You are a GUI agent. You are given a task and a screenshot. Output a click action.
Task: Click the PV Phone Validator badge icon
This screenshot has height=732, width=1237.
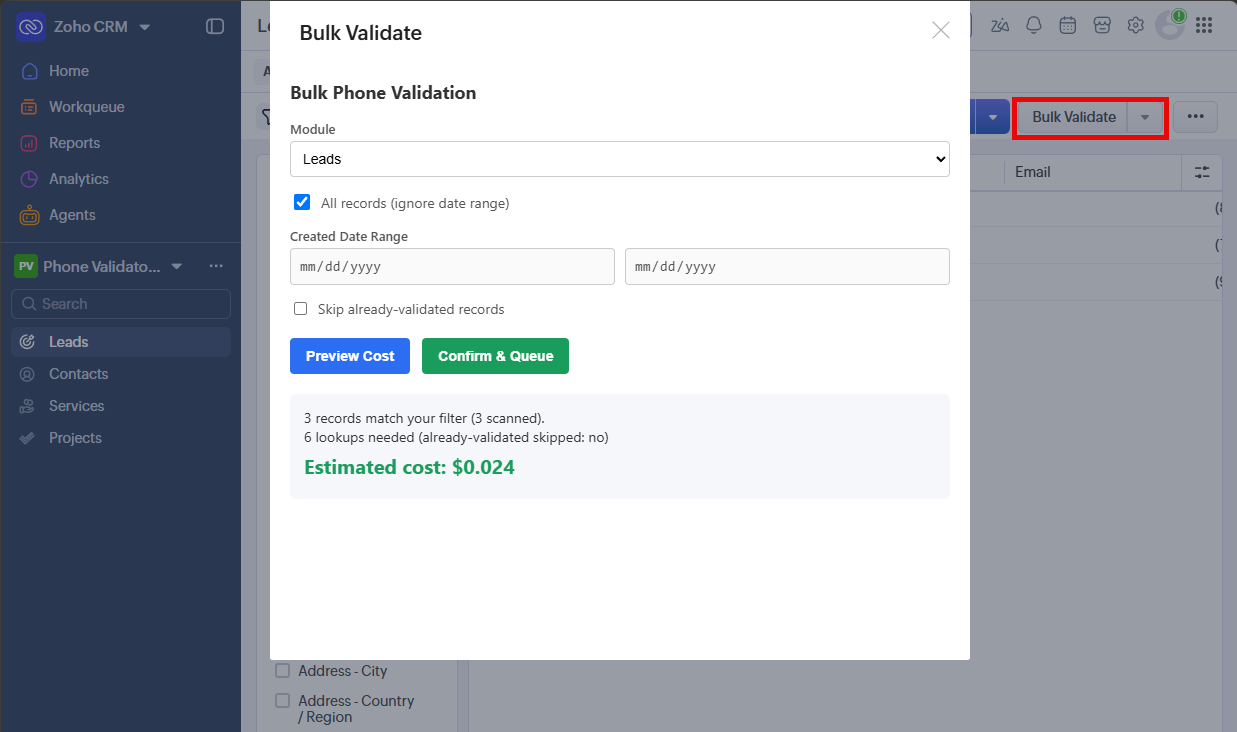point(26,266)
